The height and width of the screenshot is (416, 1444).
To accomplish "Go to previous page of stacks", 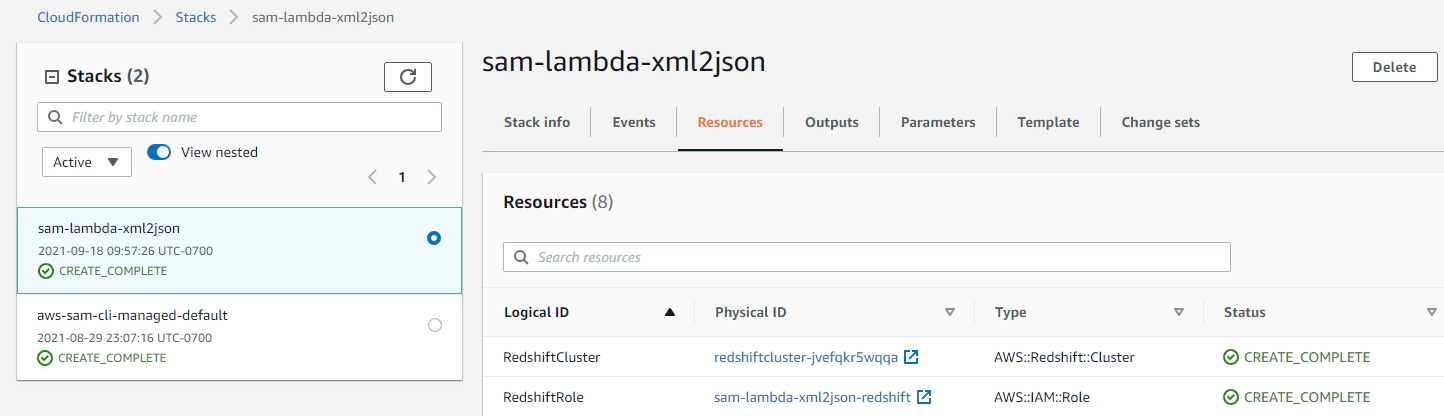I will tap(372, 177).
